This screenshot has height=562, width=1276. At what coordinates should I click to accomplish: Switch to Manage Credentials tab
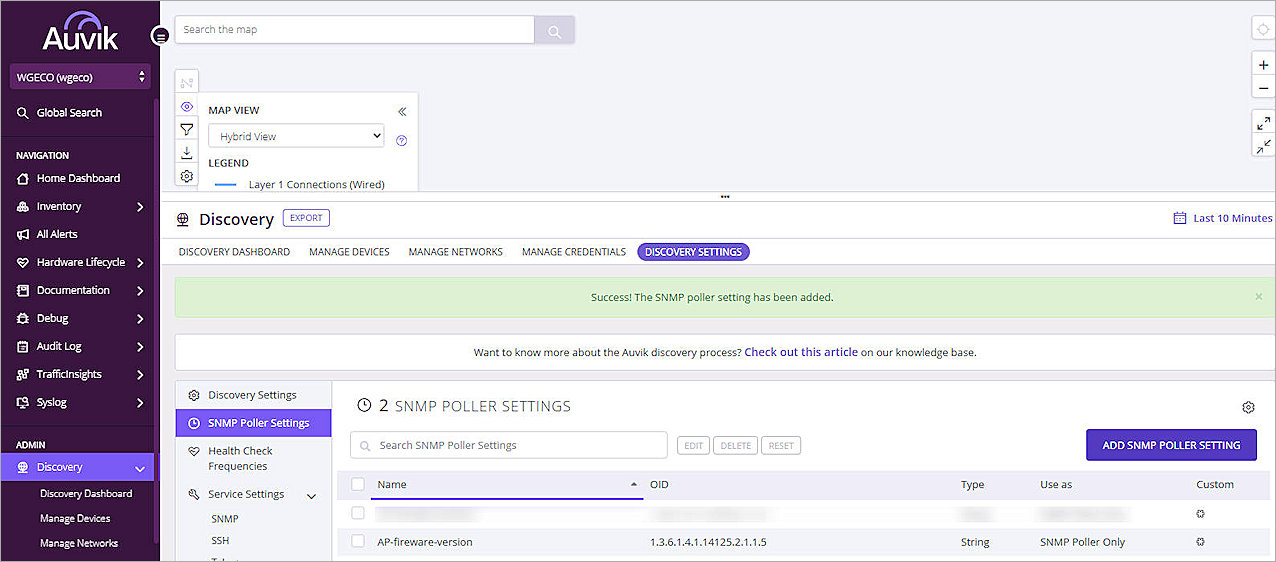[x=573, y=252]
